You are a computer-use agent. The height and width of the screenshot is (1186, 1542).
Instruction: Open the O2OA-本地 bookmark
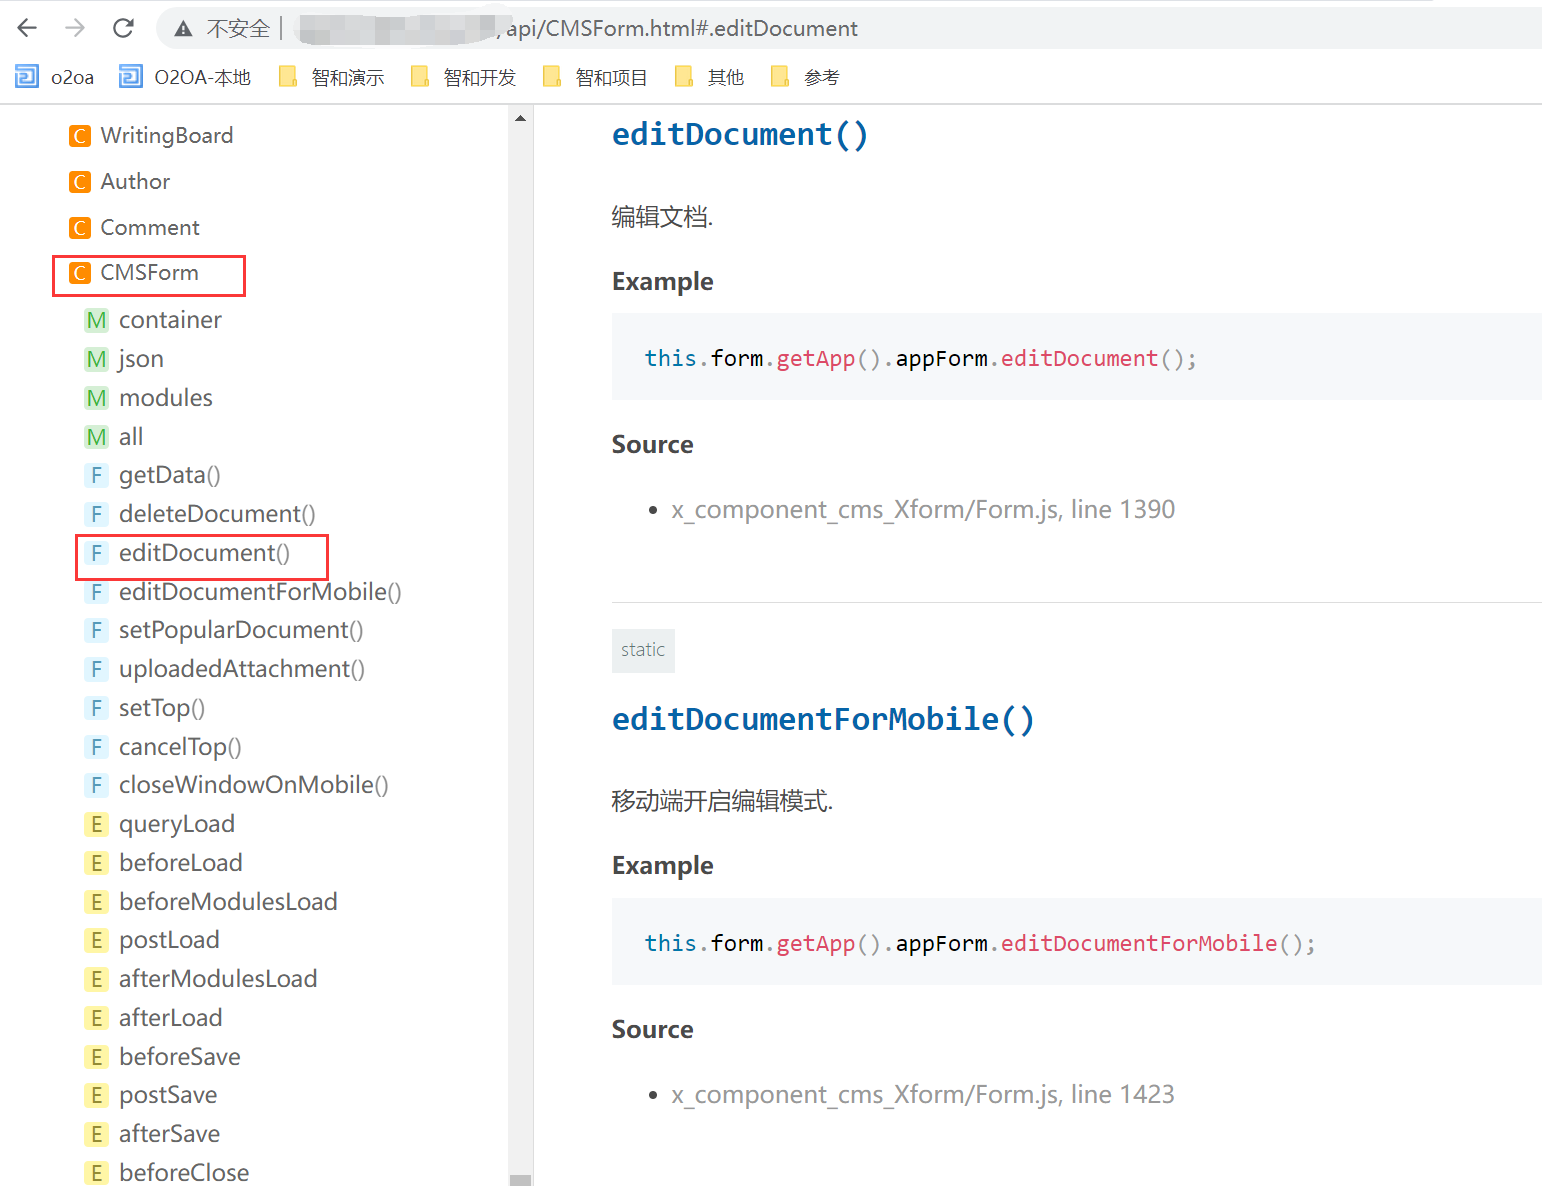[186, 77]
